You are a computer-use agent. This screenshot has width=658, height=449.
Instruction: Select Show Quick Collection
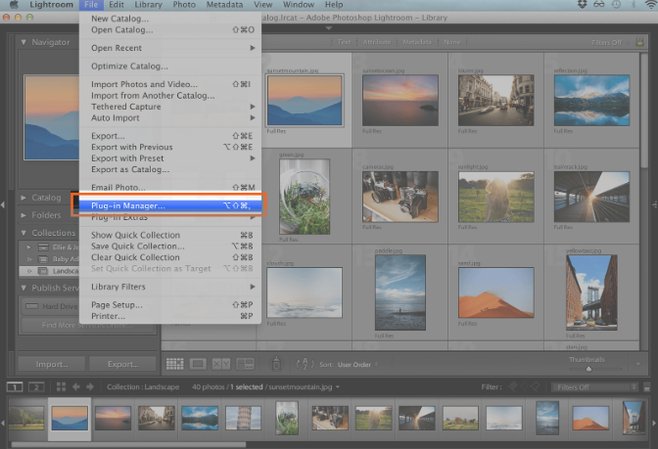170,235
